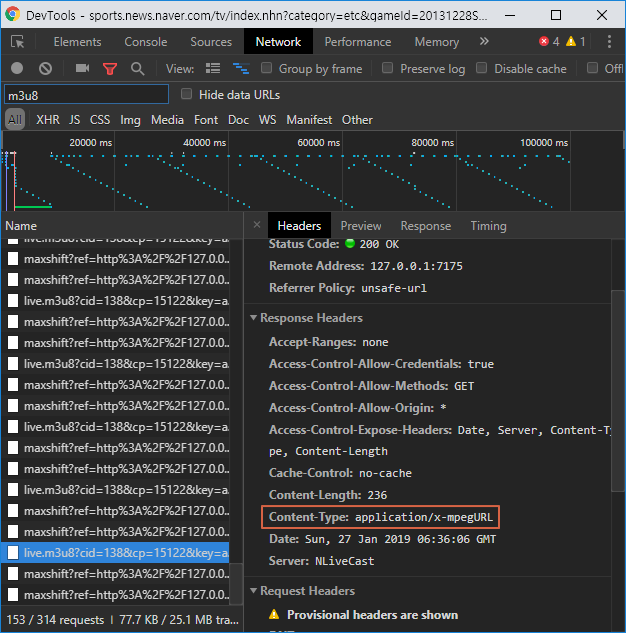Viewport: 626px width, 633px height.
Task: Toggle the Offline checkbox
Action: pyautogui.click(x=592, y=68)
